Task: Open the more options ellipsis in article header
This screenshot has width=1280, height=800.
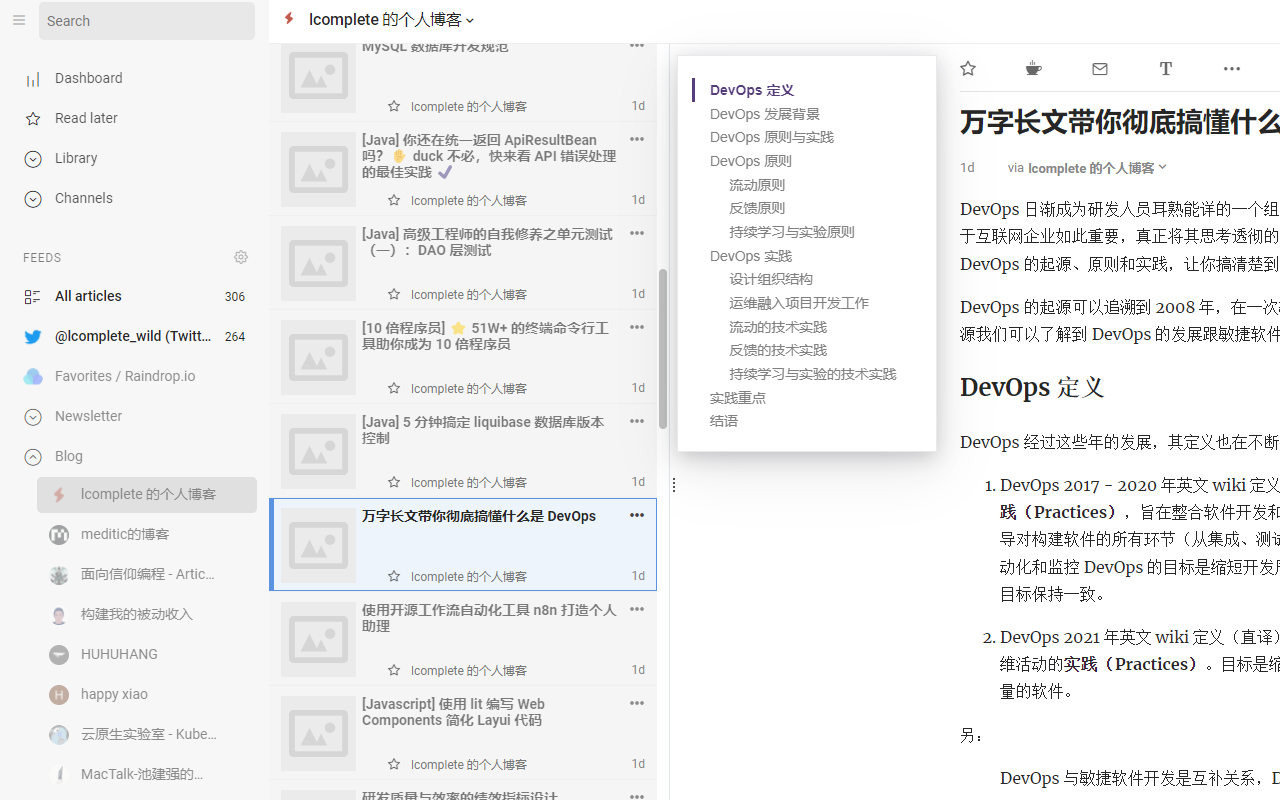Action: 1231,68
